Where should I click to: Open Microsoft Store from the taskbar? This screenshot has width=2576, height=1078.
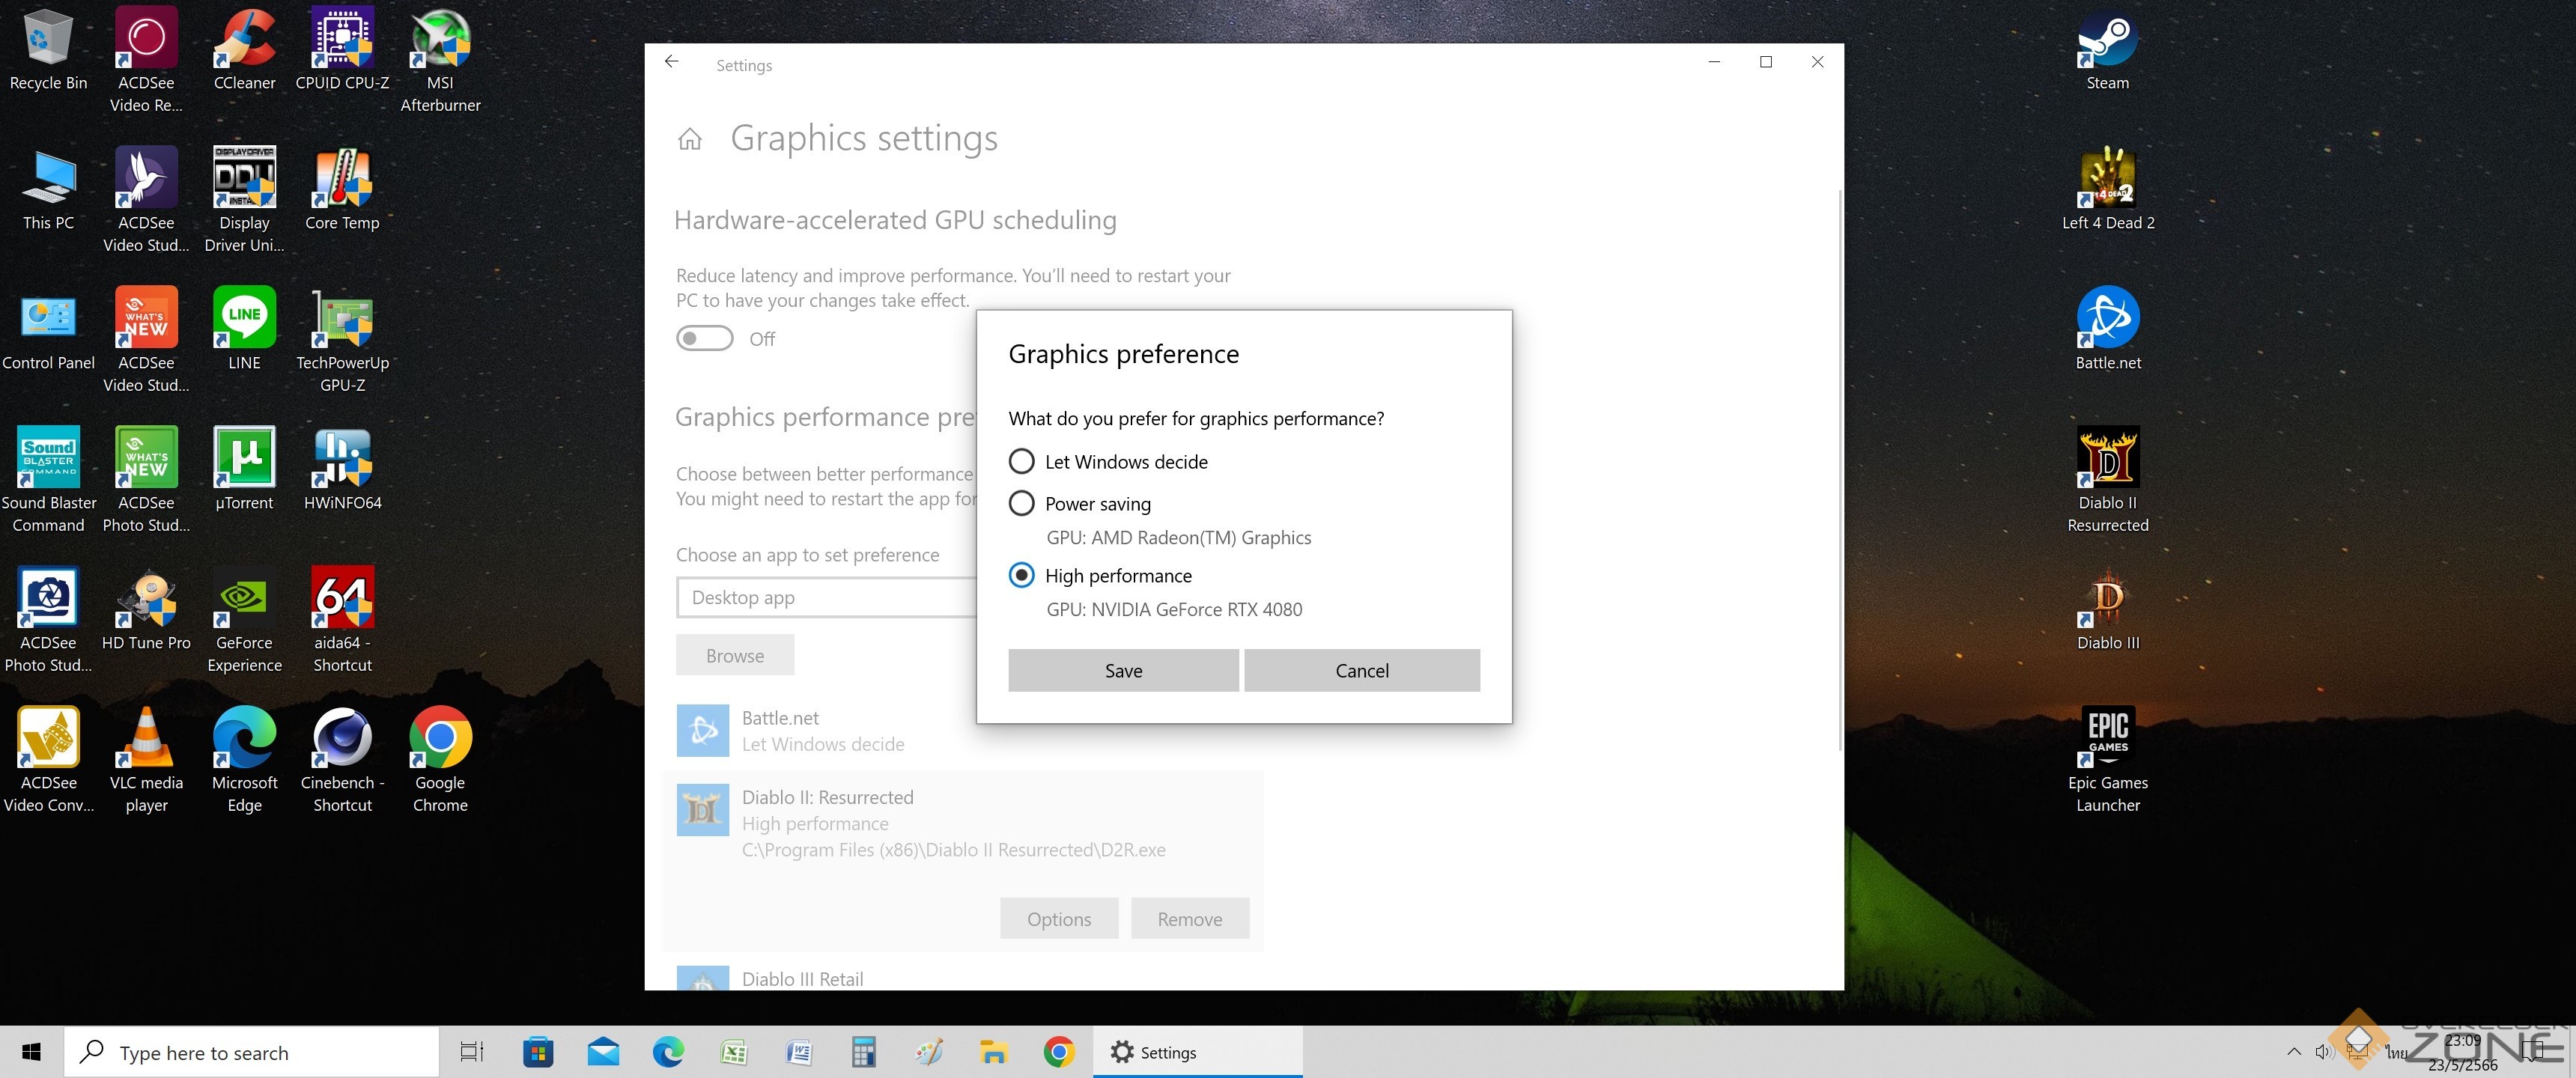538,1052
